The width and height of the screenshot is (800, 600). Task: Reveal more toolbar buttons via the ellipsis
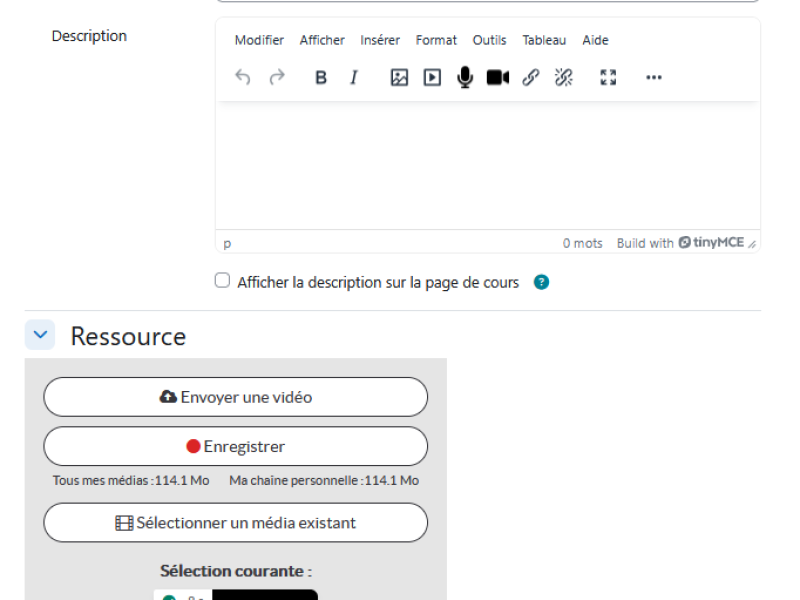point(654,78)
